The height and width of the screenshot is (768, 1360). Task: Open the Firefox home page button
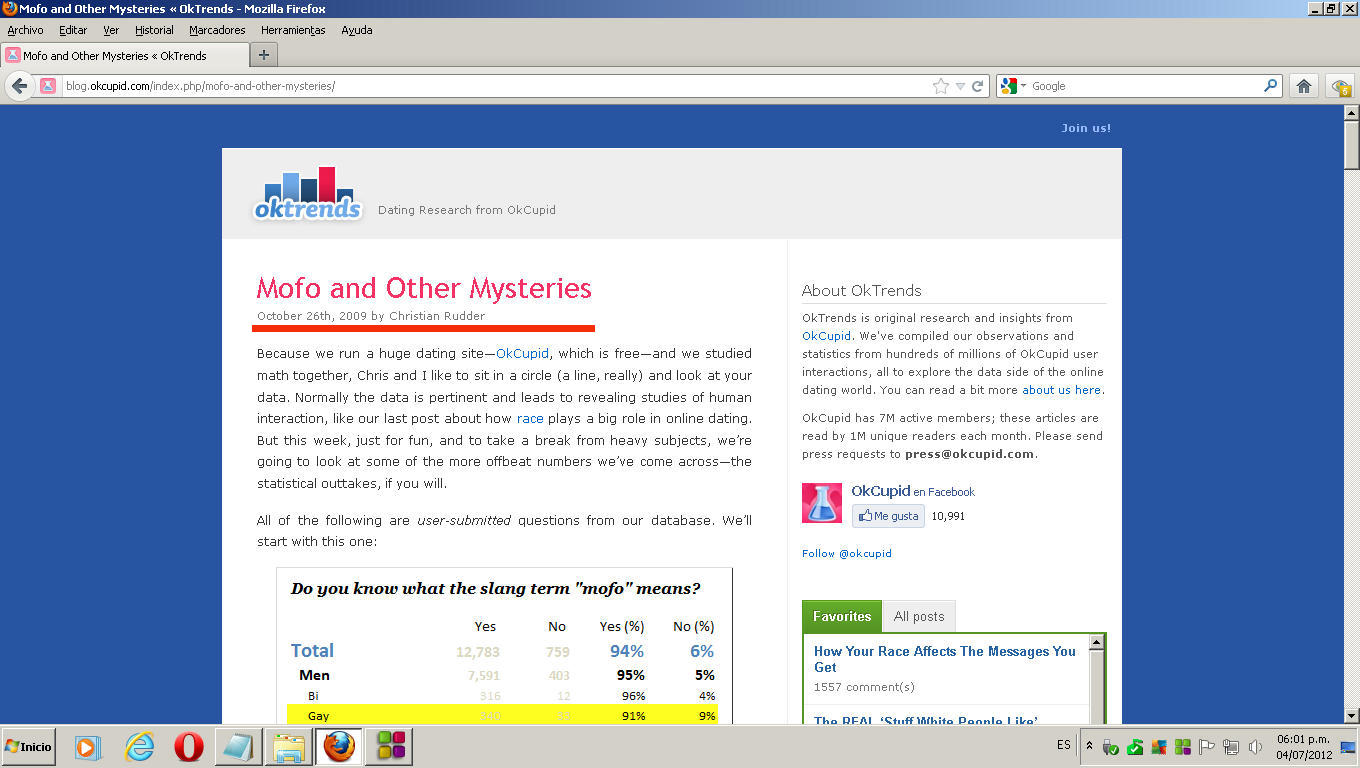pos(1304,86)
